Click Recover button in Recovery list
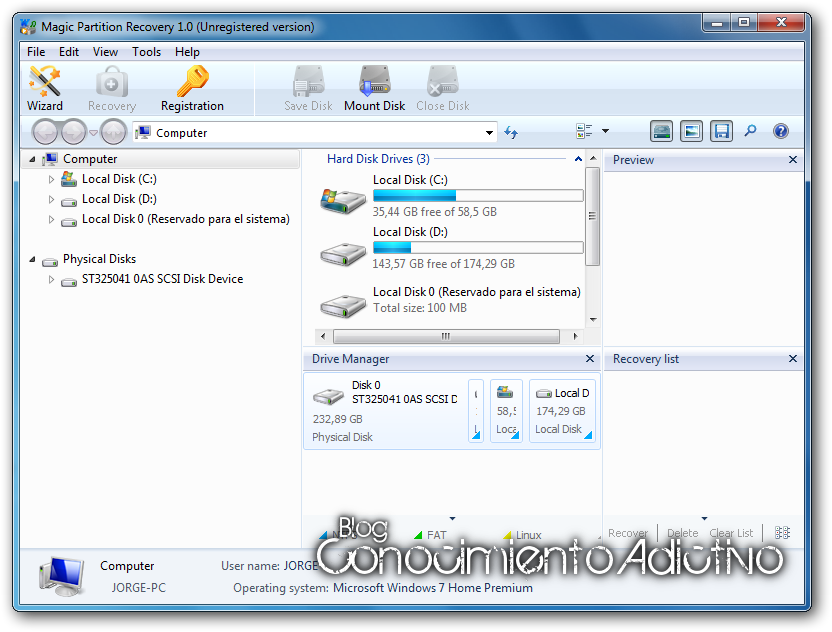Screen dimensions: 832x632 (x=628, y=533)
